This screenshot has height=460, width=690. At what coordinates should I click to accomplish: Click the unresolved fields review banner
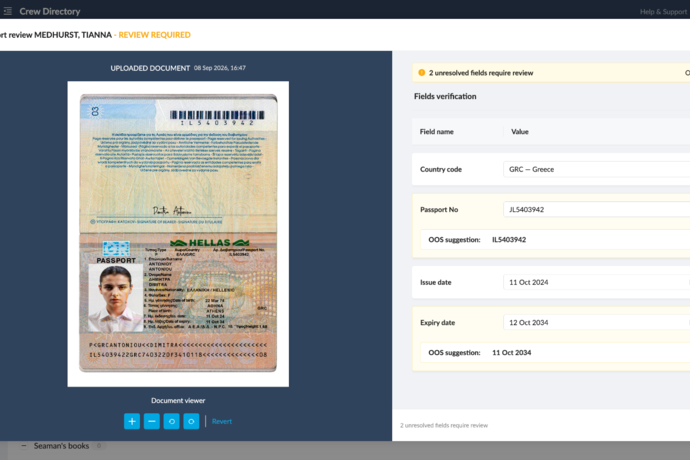click(x=551, y=73)
